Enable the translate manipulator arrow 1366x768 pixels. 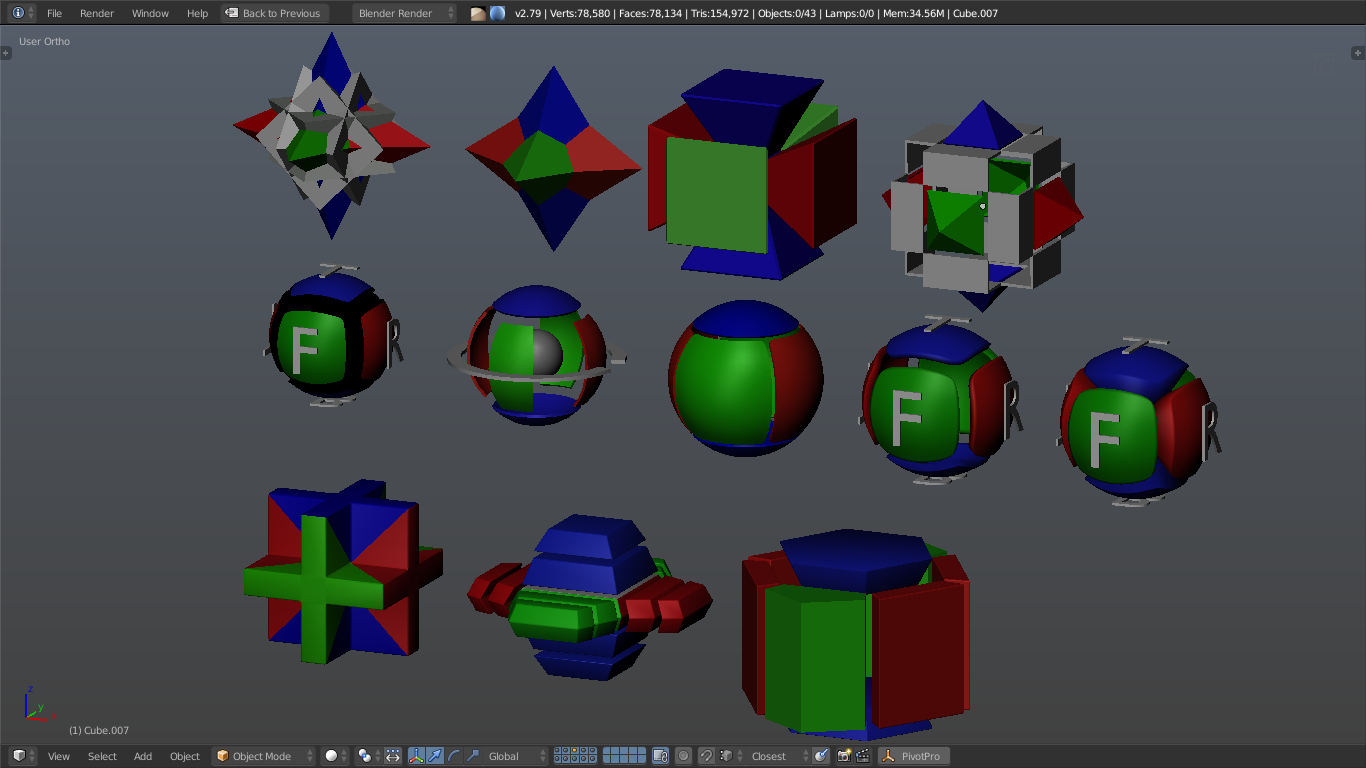pyautogui.click(x=435, y=756)
